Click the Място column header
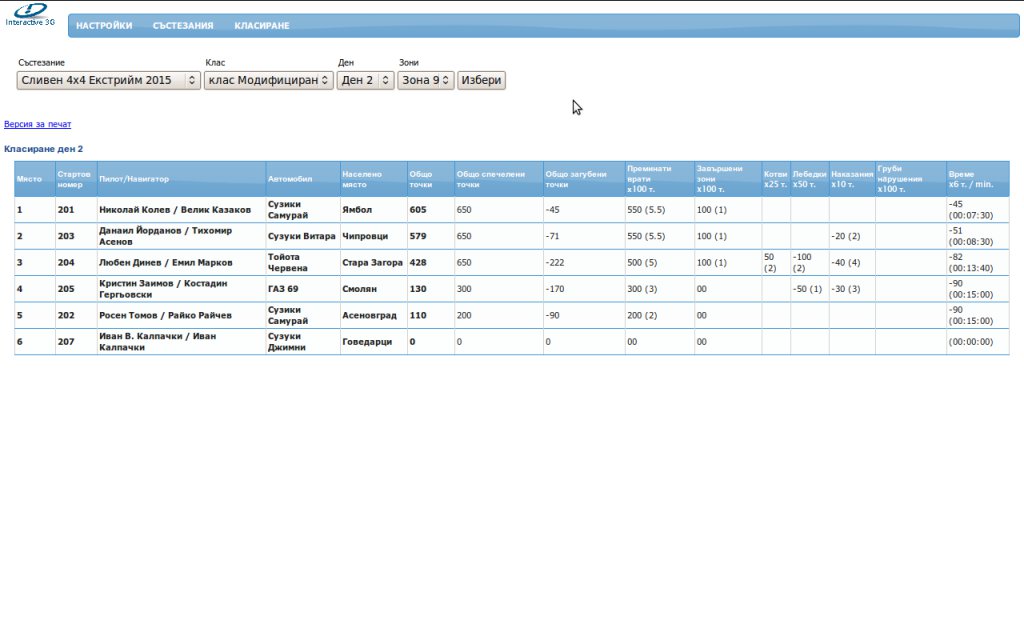Viewport: 1024px width, 640px height. pyautogui.click(x=29, y=179)
